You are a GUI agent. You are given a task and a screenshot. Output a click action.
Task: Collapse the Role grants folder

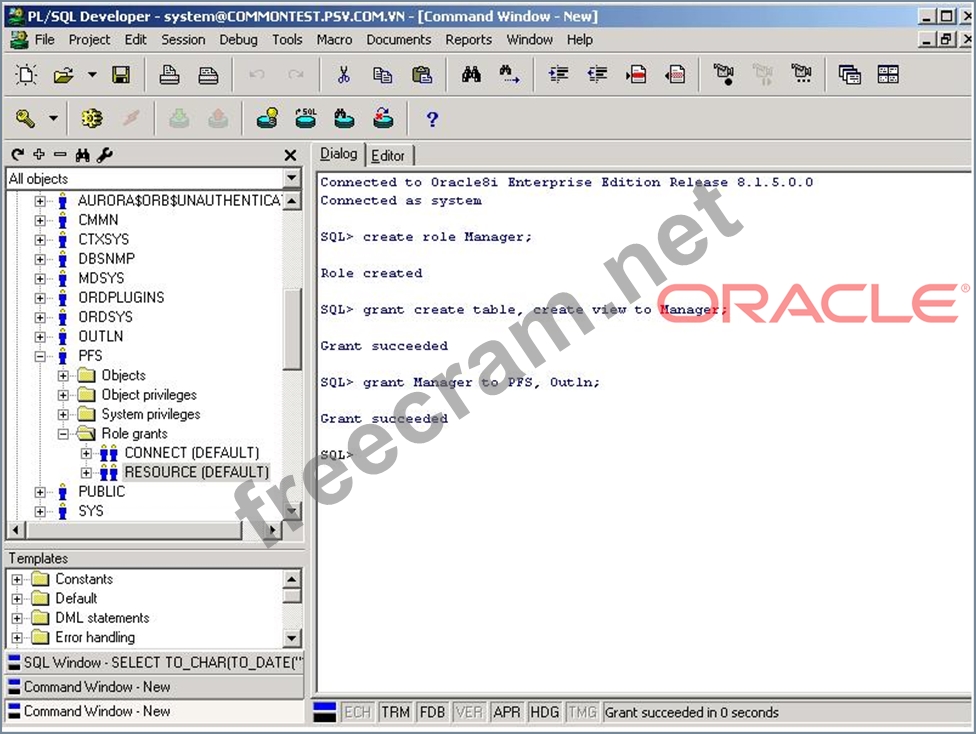[x=63, y=434]
